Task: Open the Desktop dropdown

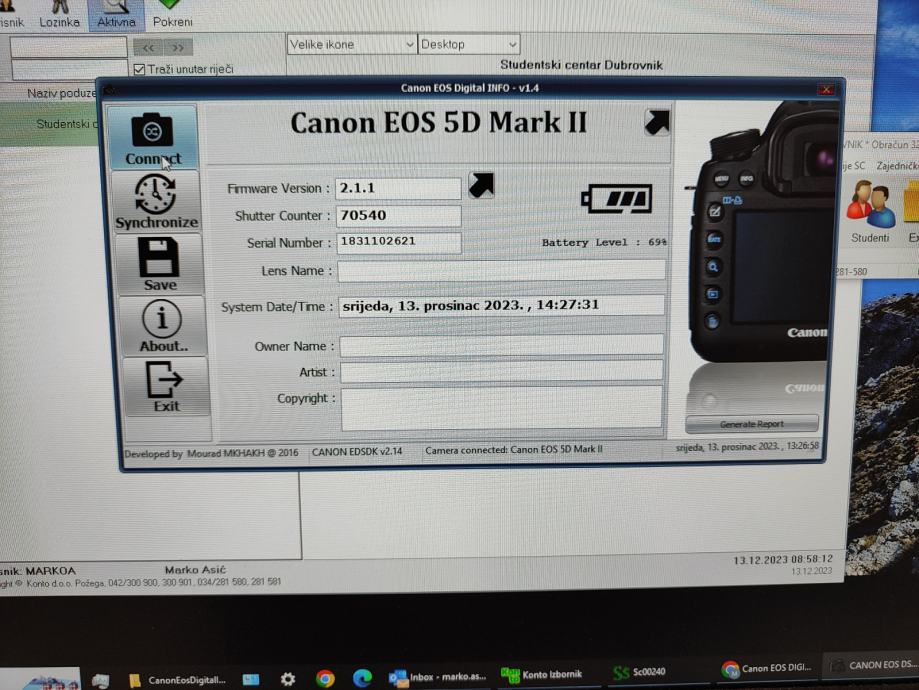Action: pyautogui.click(x=468, y=45)
